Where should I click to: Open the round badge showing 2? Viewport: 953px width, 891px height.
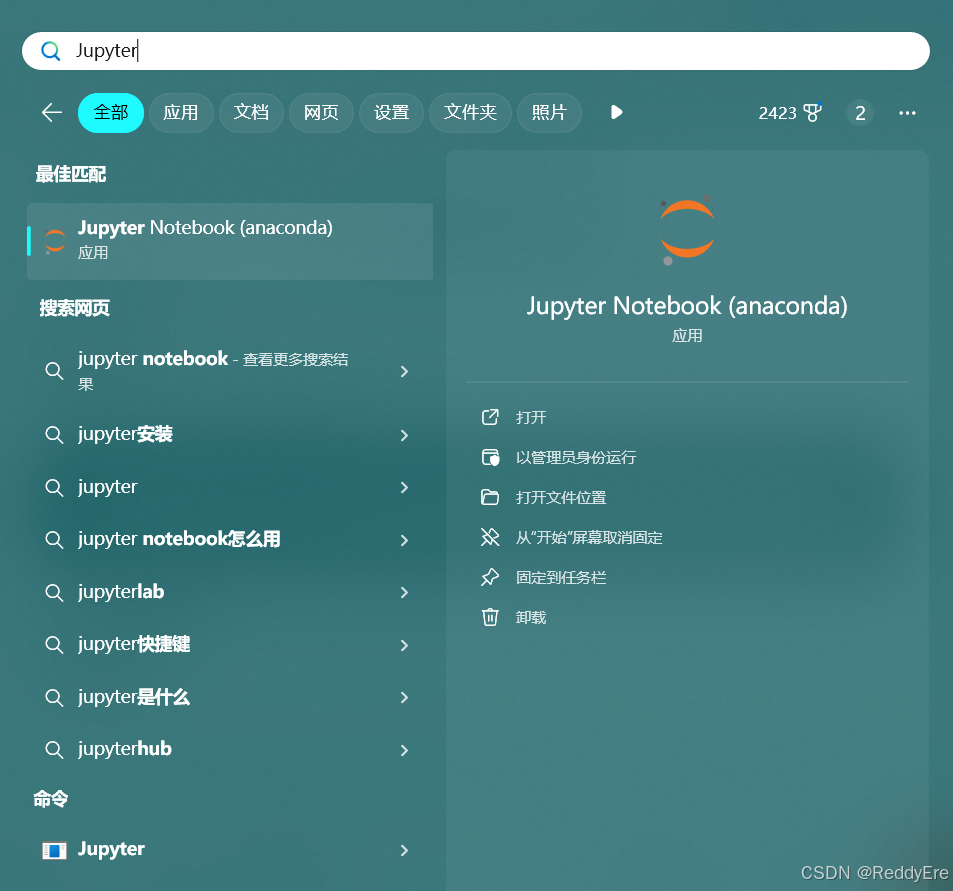click(860, 113)
